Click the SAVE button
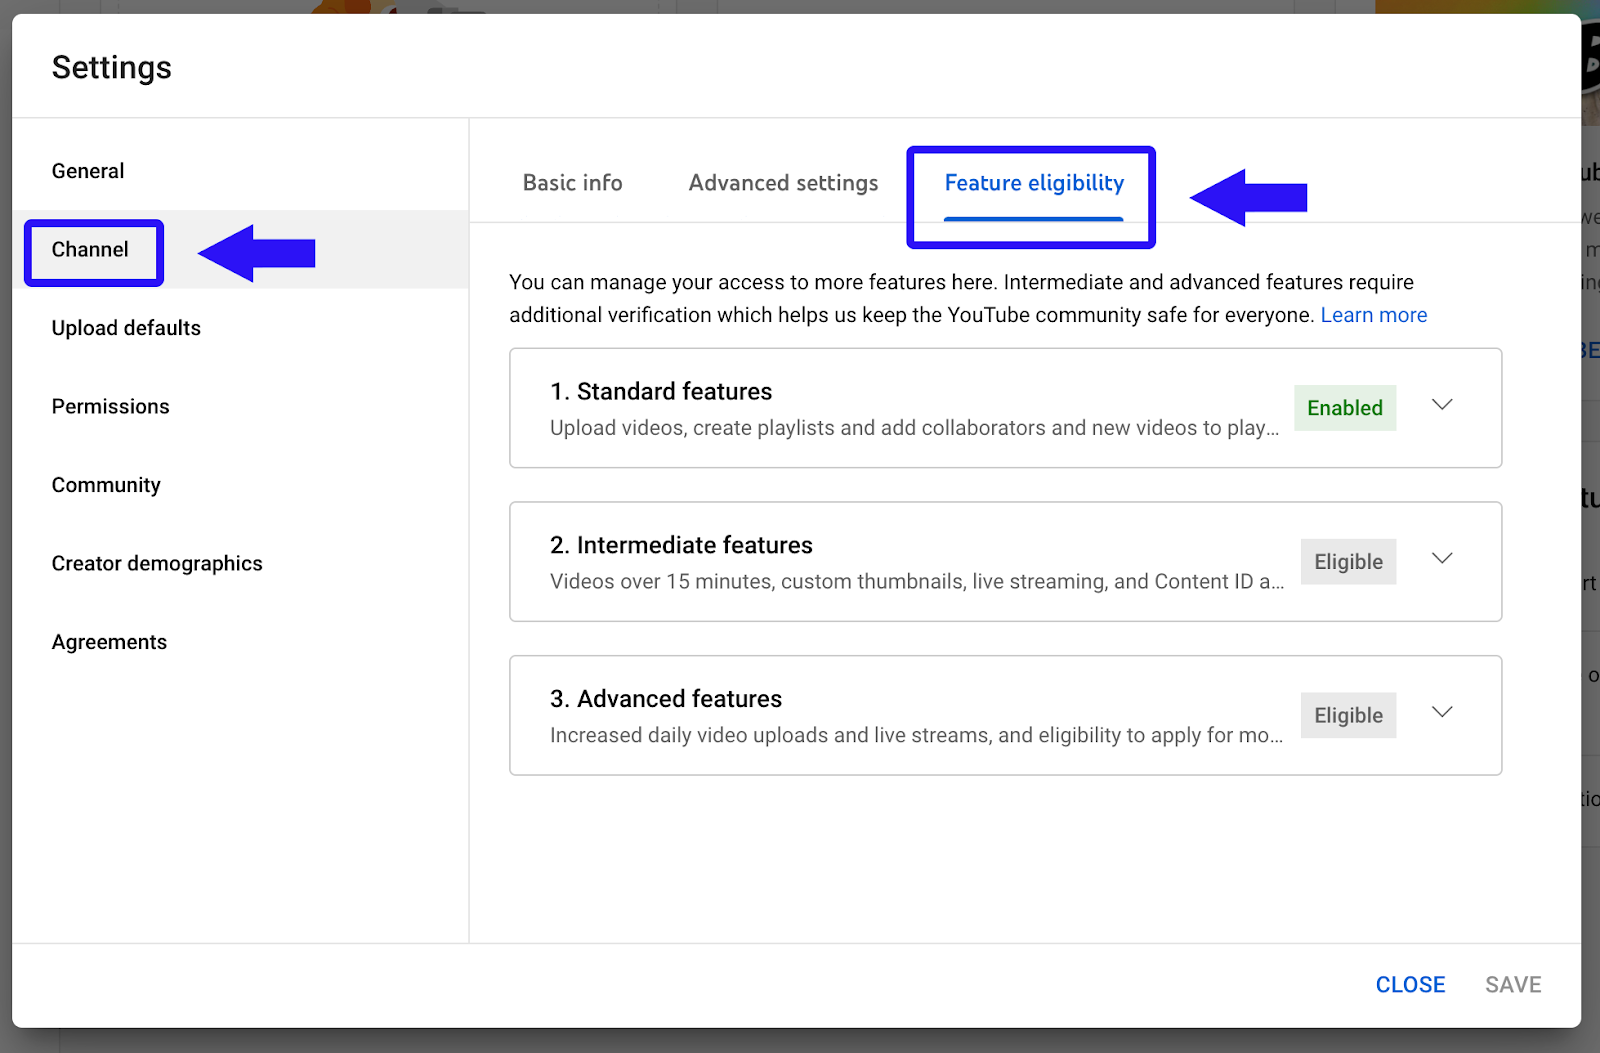 point(1513,984)
